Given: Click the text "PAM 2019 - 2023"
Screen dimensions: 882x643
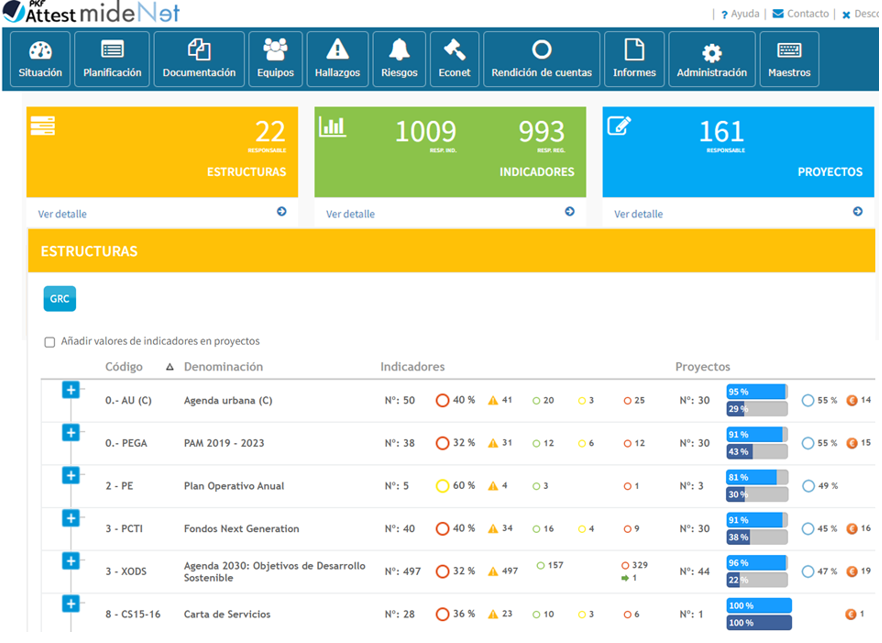Looking at the screenshot, I should pos(224,443).
